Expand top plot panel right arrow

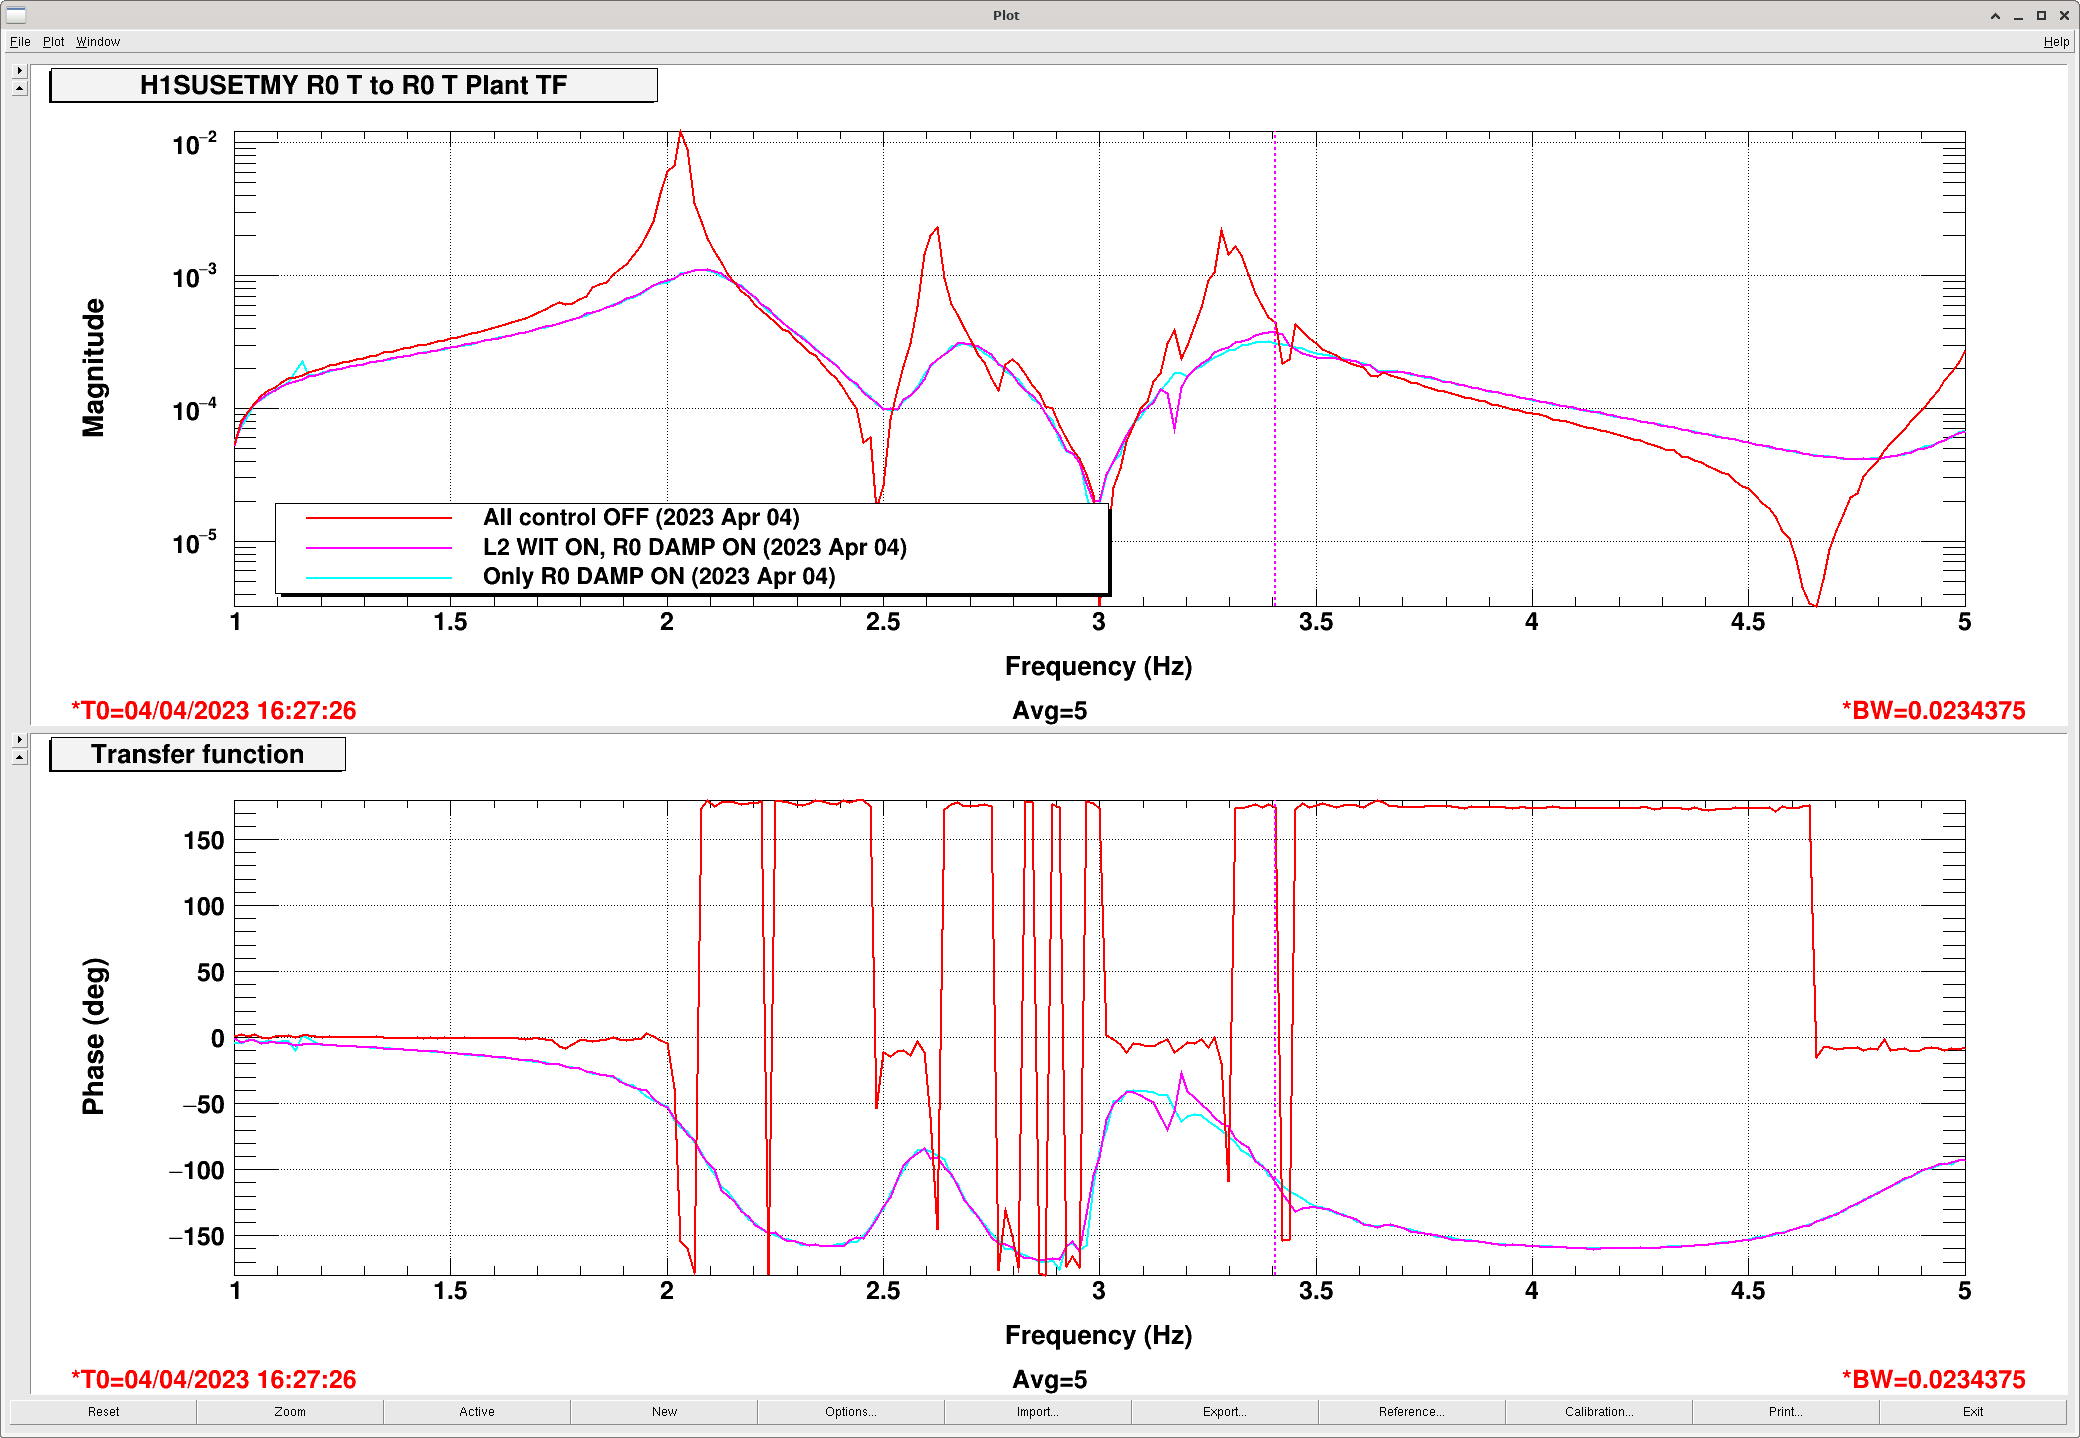tap(19, 71)
